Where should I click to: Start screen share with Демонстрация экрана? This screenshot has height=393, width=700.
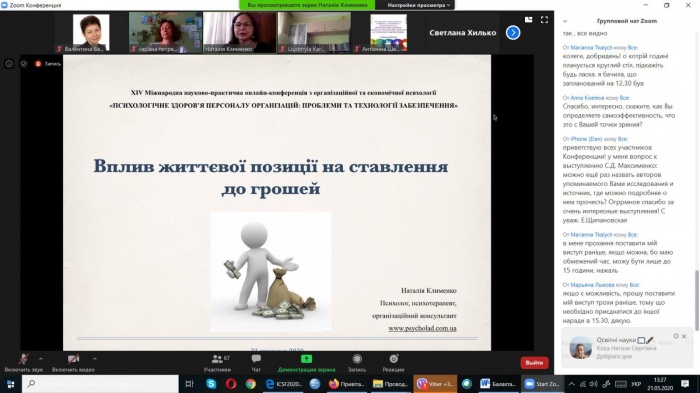pos(306,359)
